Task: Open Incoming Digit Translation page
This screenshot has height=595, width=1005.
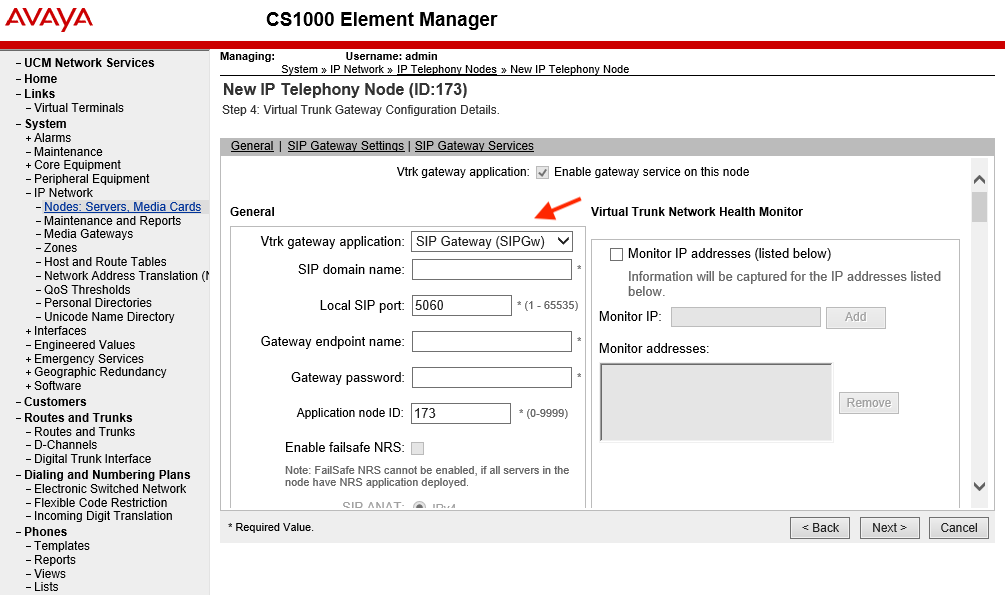Action: point(103,516)
